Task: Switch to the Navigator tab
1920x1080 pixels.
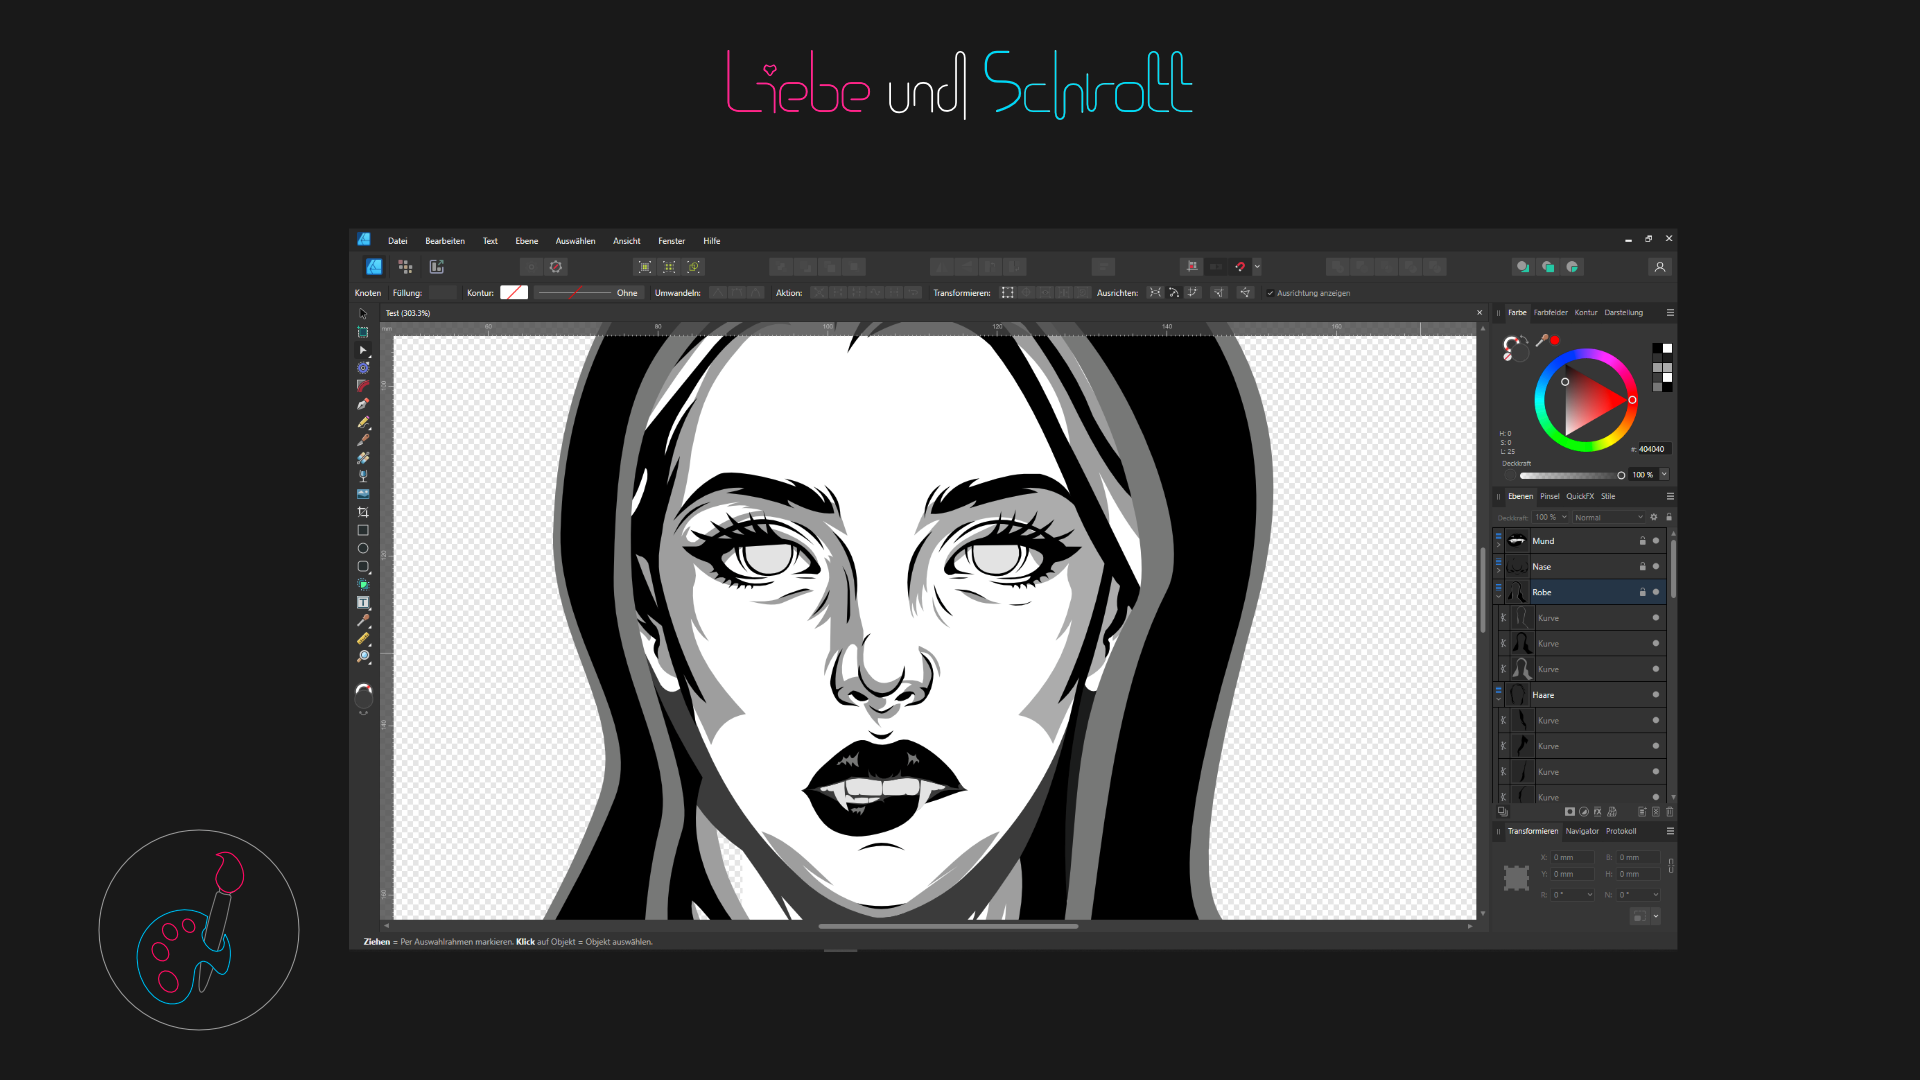Action: point(1581,831)
